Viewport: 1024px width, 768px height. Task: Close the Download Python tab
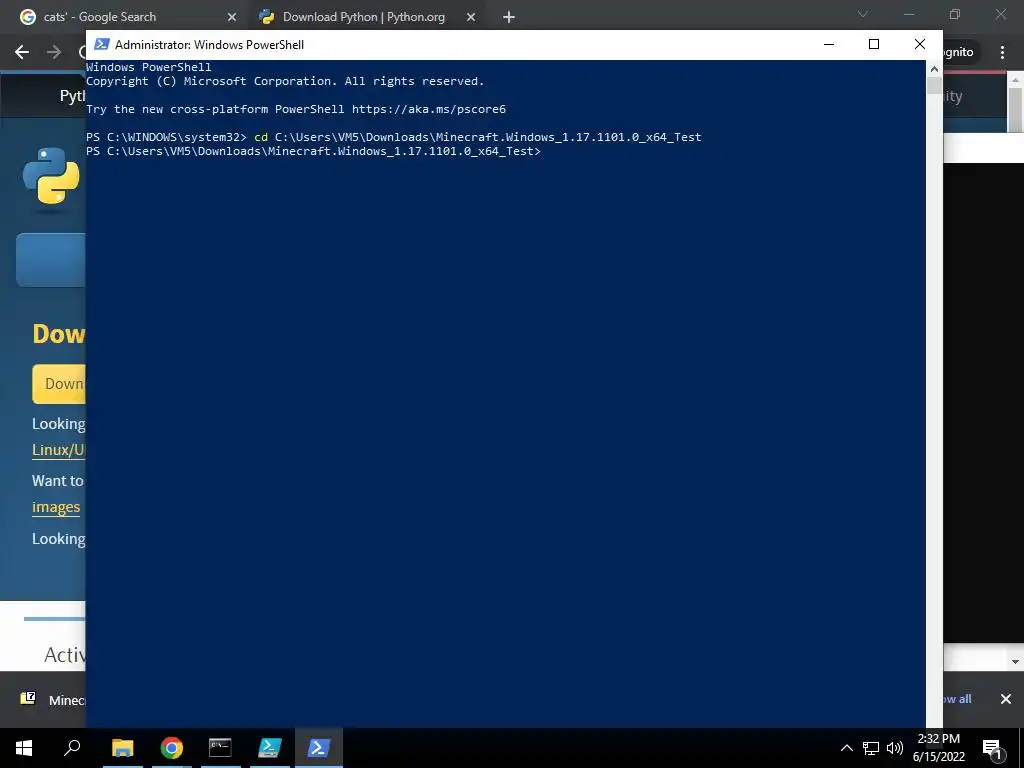tap(471, 17)
